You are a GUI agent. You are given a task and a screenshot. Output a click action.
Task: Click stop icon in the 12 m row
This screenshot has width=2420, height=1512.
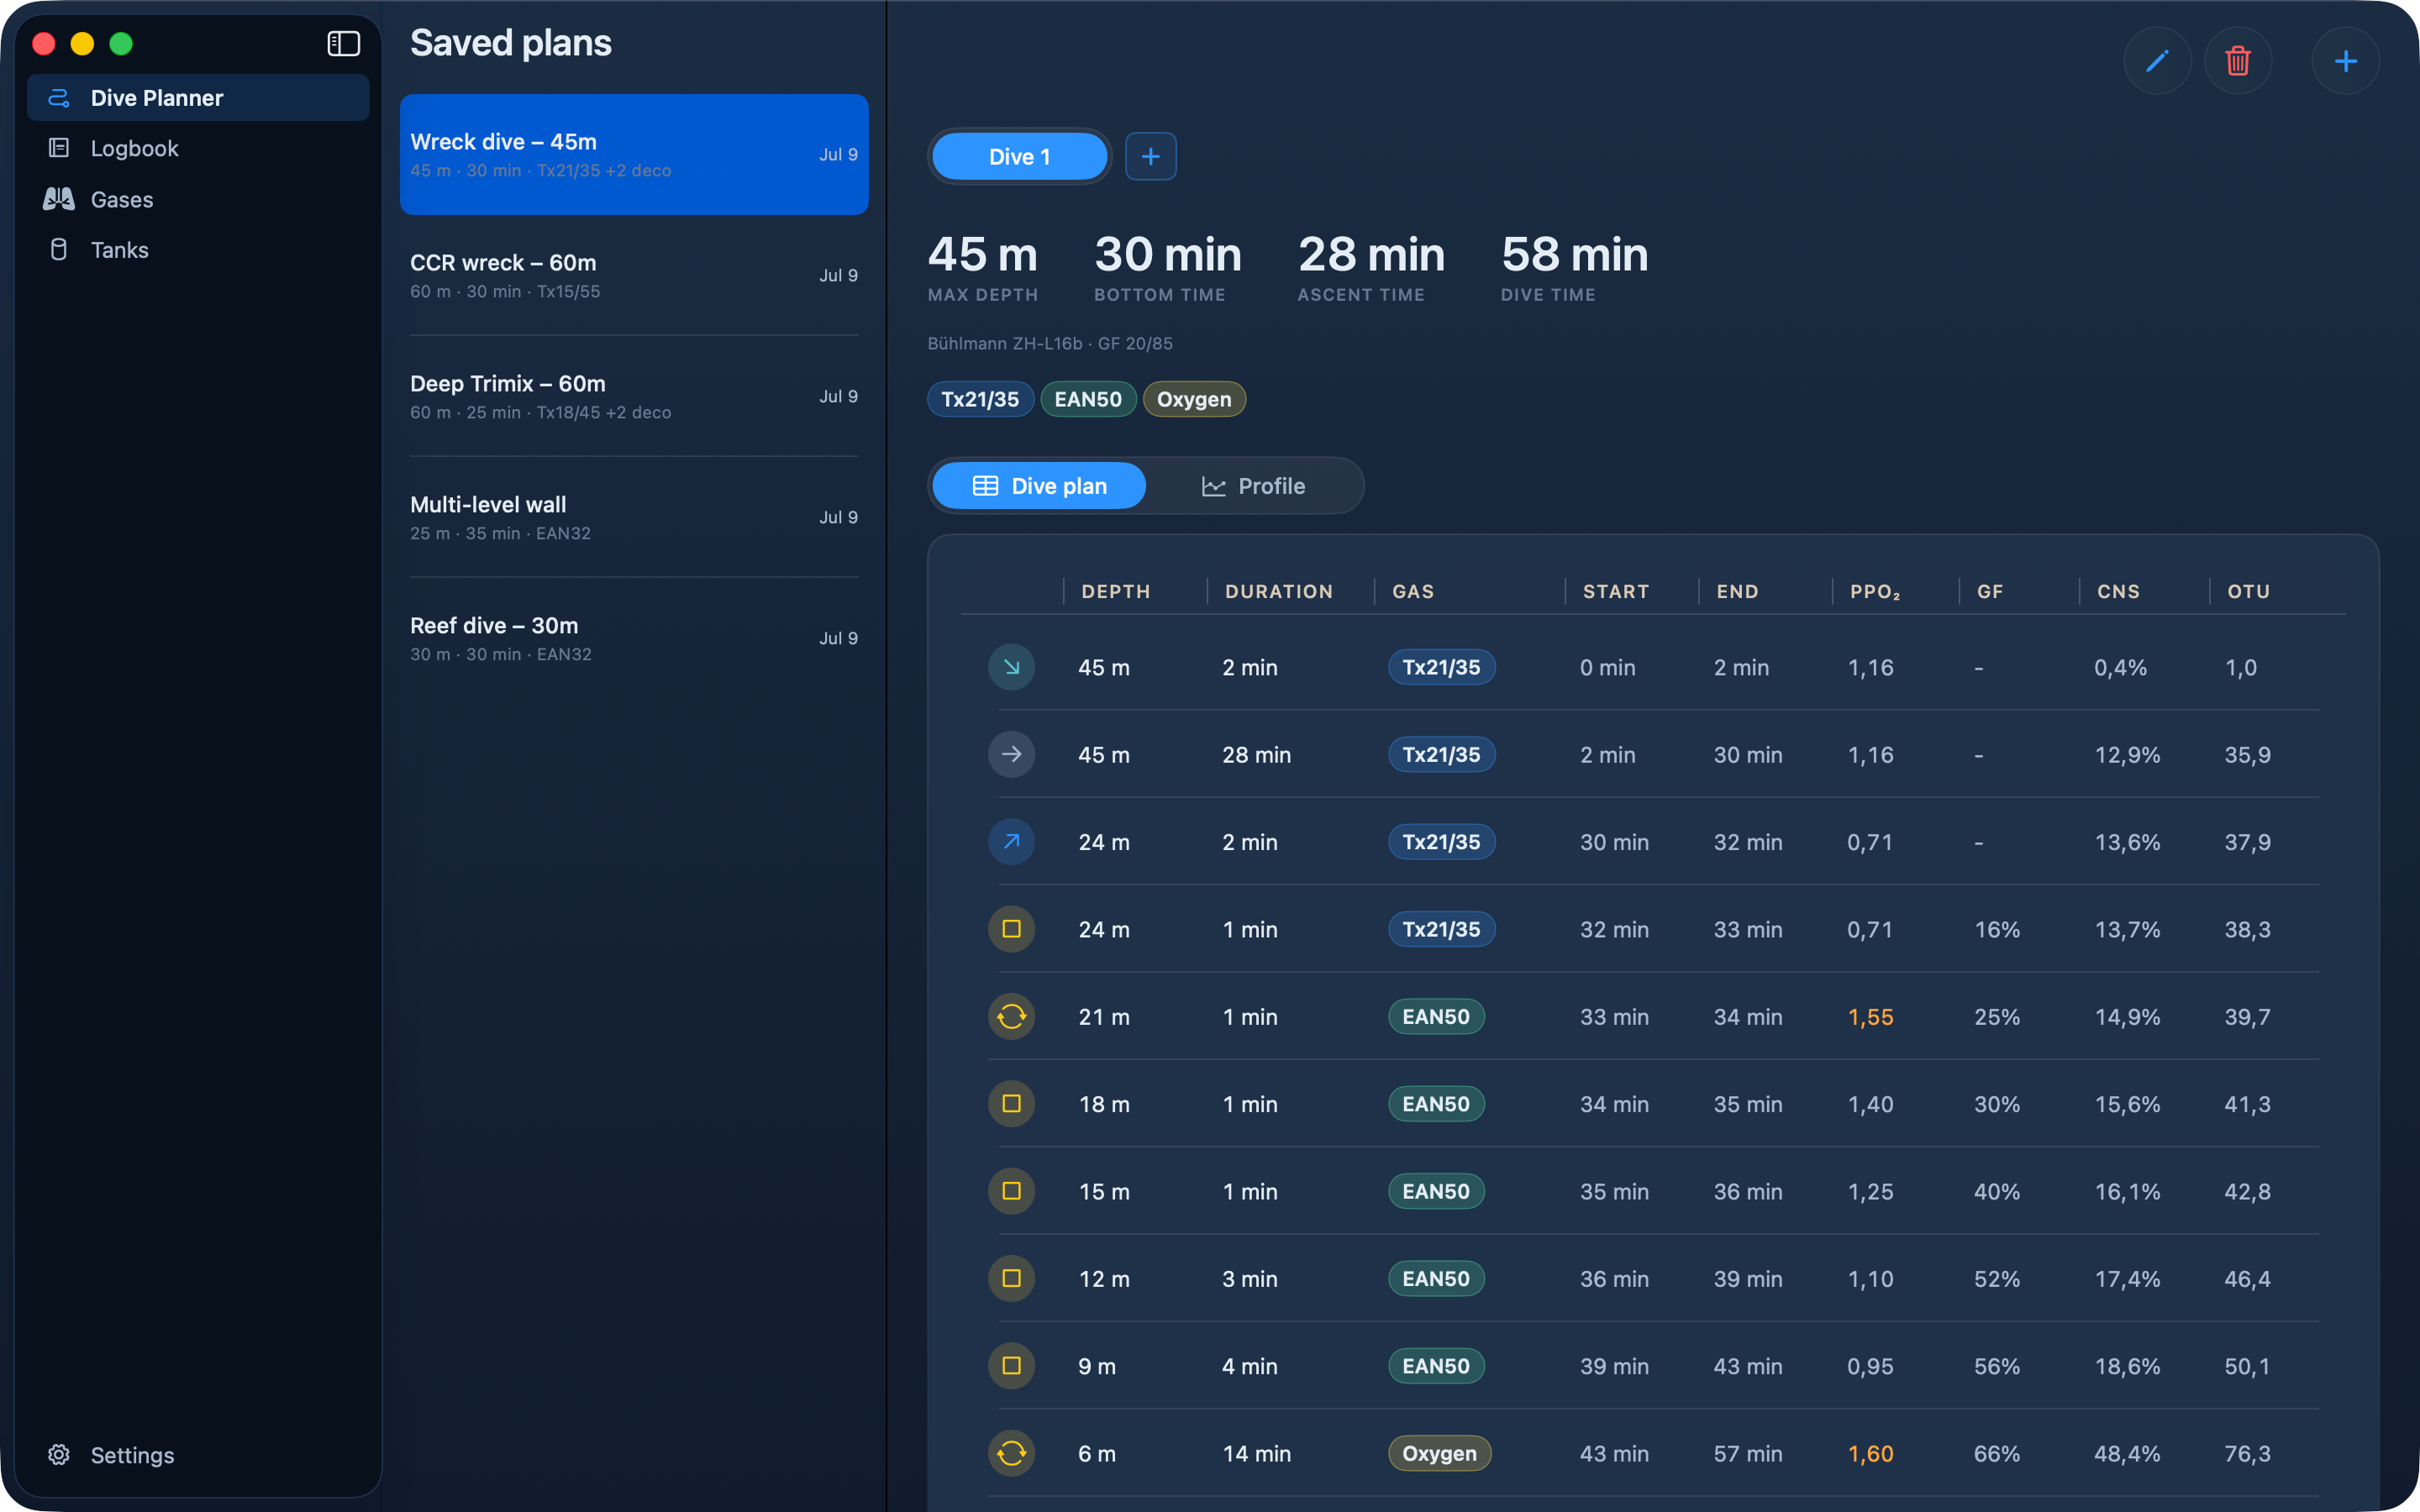coord(1011,1278)
